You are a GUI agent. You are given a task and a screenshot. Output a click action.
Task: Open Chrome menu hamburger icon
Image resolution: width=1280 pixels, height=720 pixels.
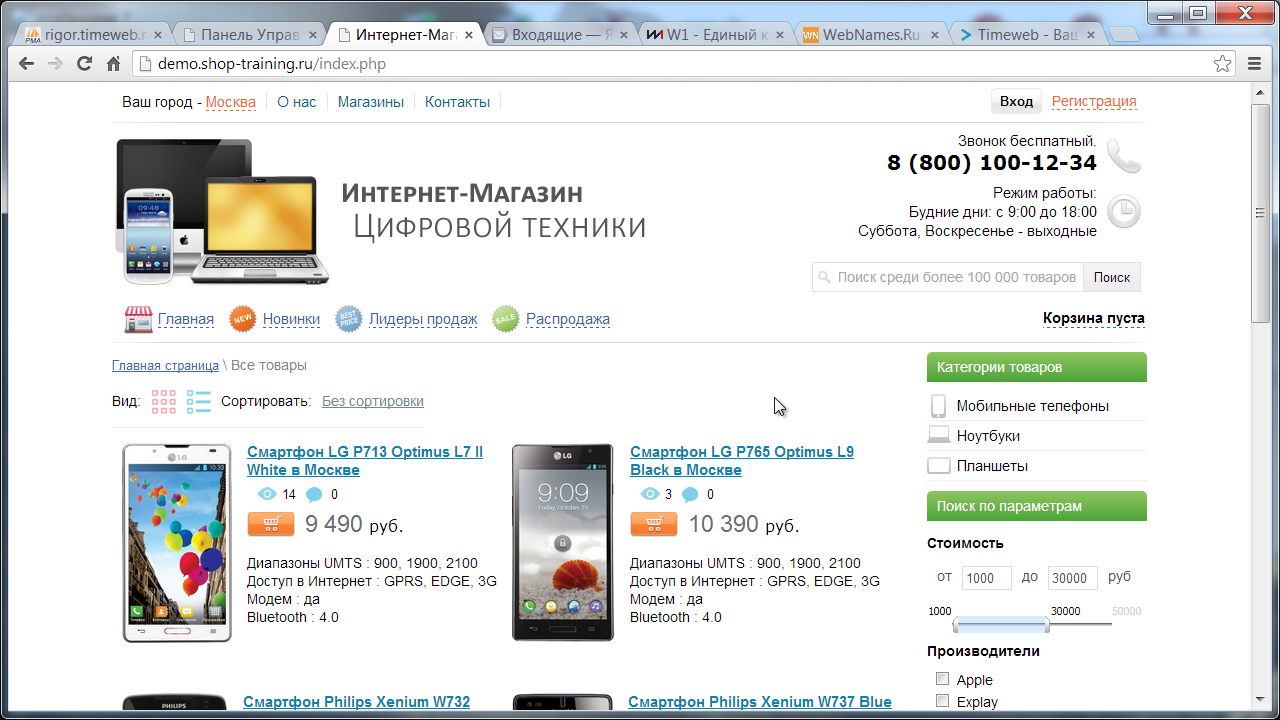1255,64
